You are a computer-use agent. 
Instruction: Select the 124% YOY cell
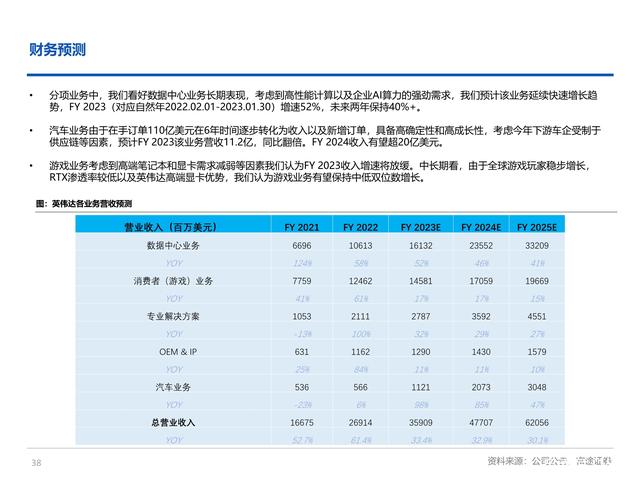tap(302, 263)
